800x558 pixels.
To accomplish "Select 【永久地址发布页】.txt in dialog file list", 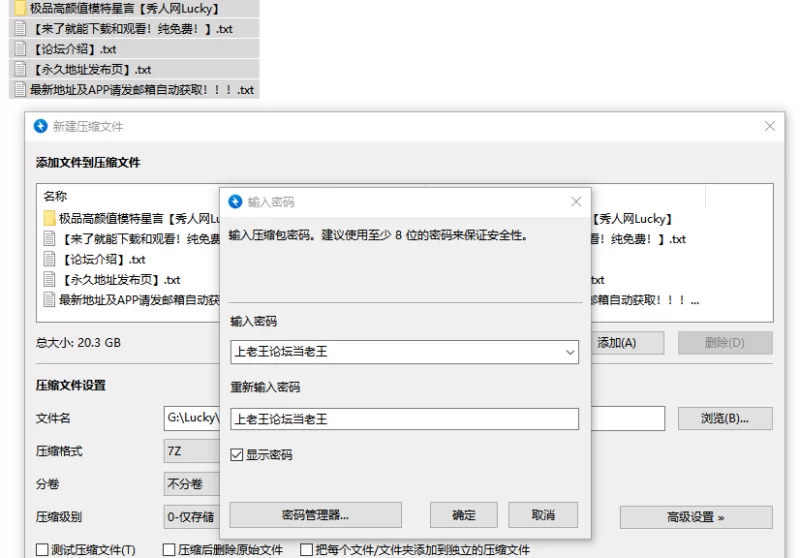I will 122,280.
